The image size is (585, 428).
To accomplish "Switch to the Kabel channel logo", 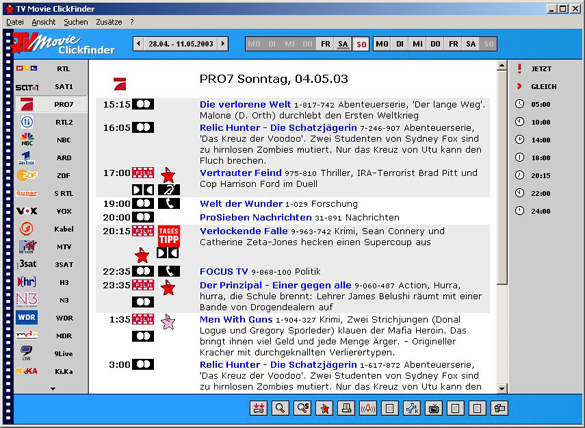I will [x=26, y=229].
